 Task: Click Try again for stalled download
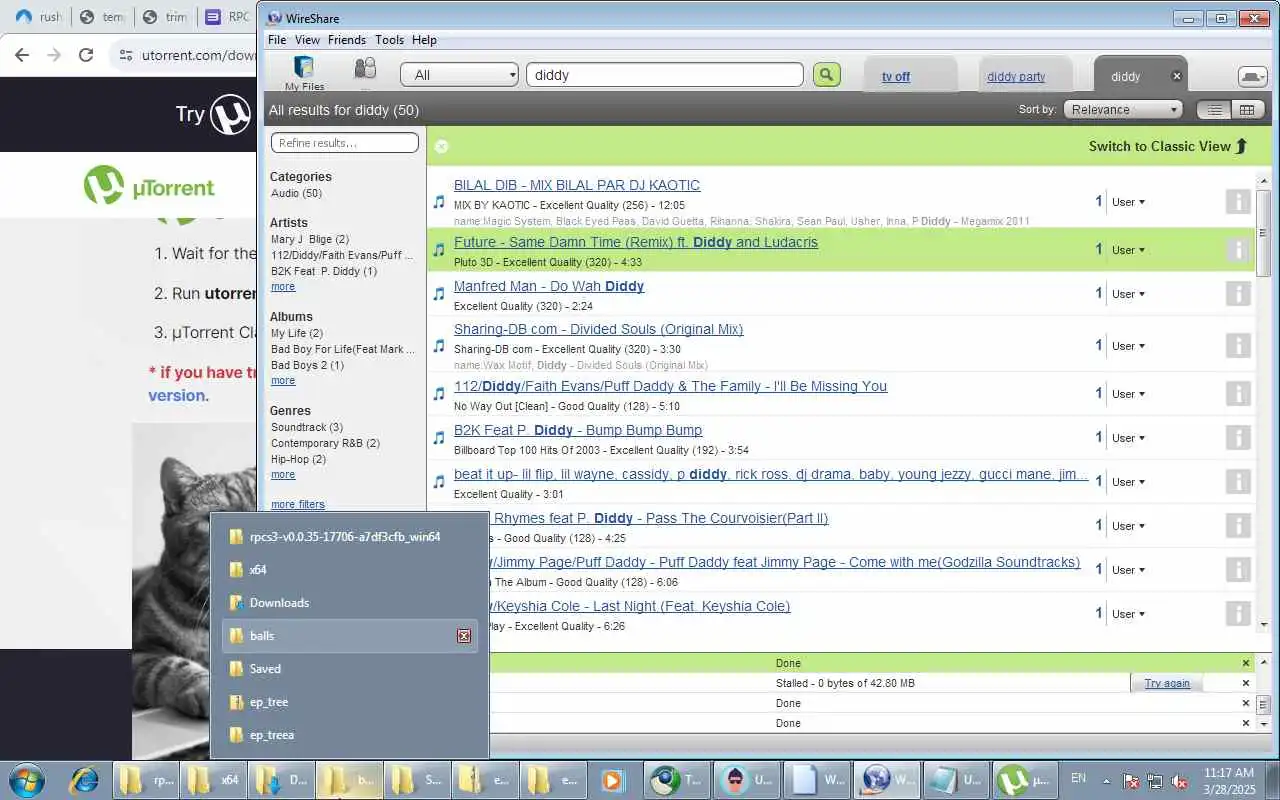pos(1167,683)
